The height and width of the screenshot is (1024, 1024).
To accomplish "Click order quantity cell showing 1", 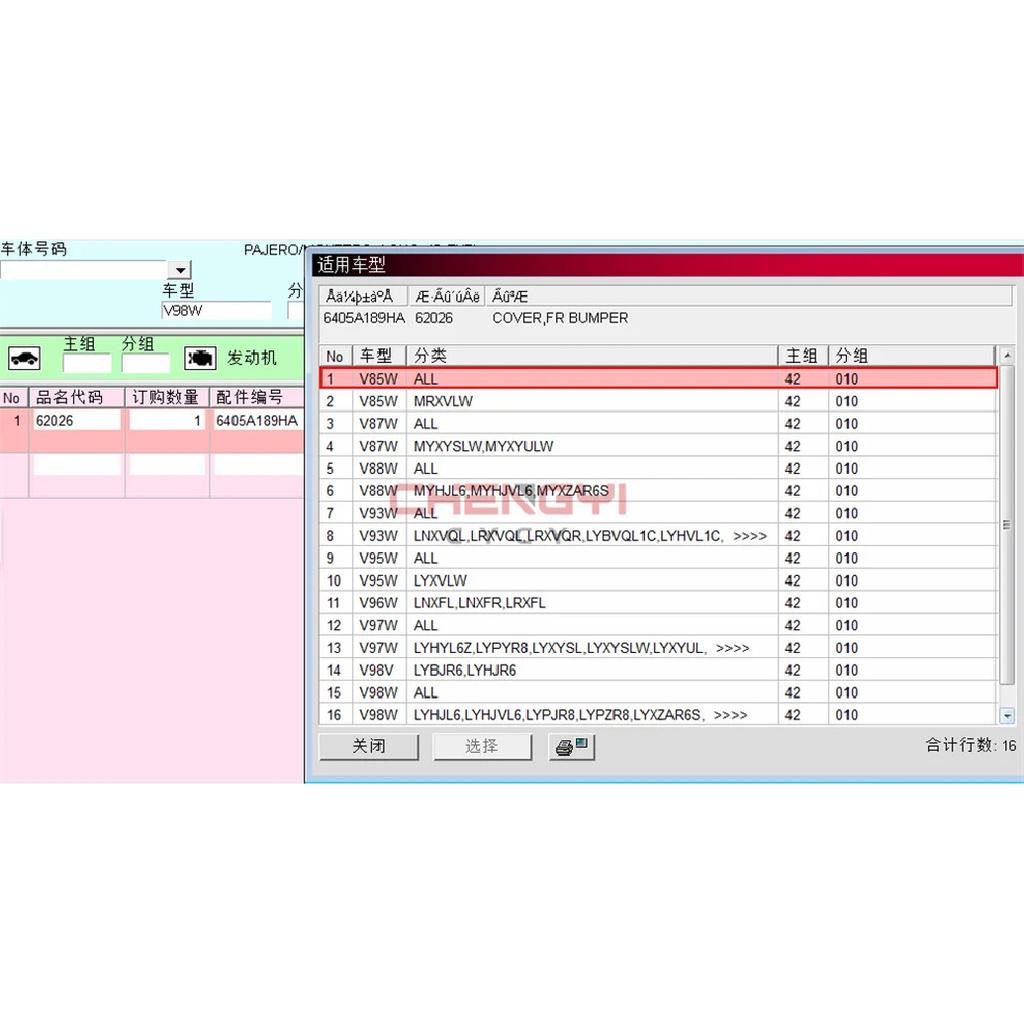I will point(167,421).
